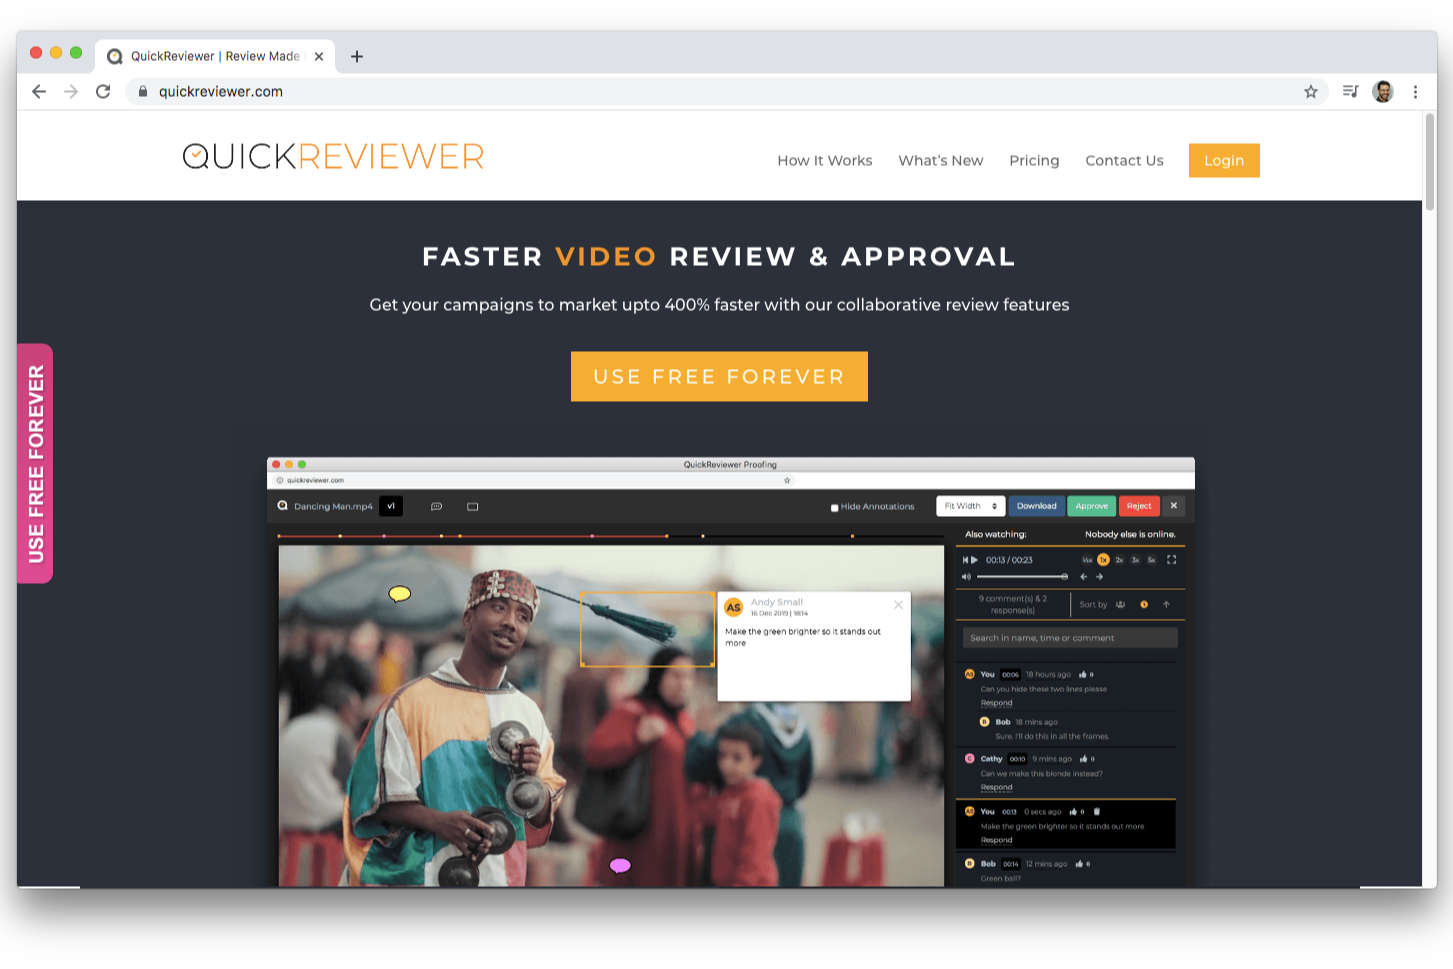Click the volume slider track
Image resolution: width=1453 pixels, height=969 pixels.
[x=1022, y=577]
